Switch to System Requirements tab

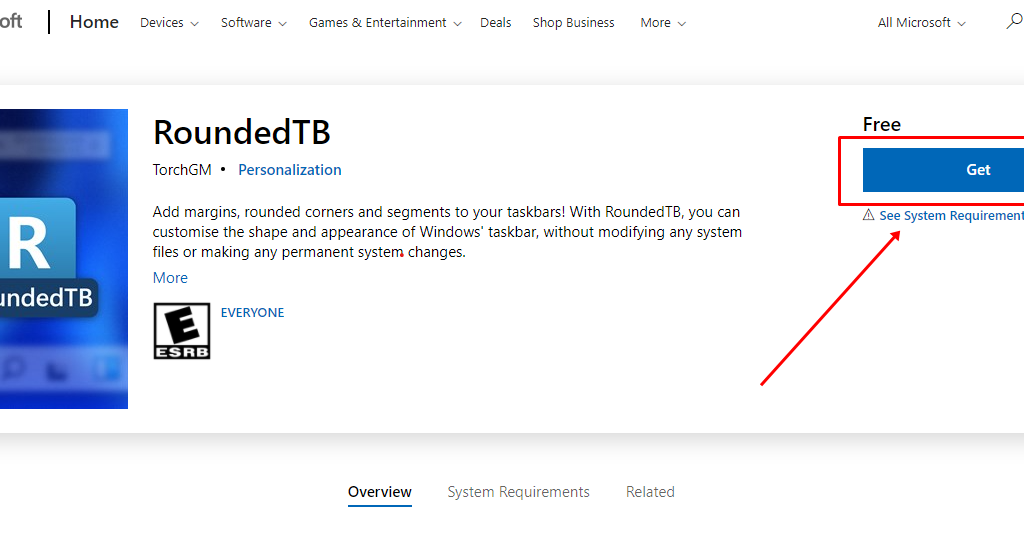[518, 492]
